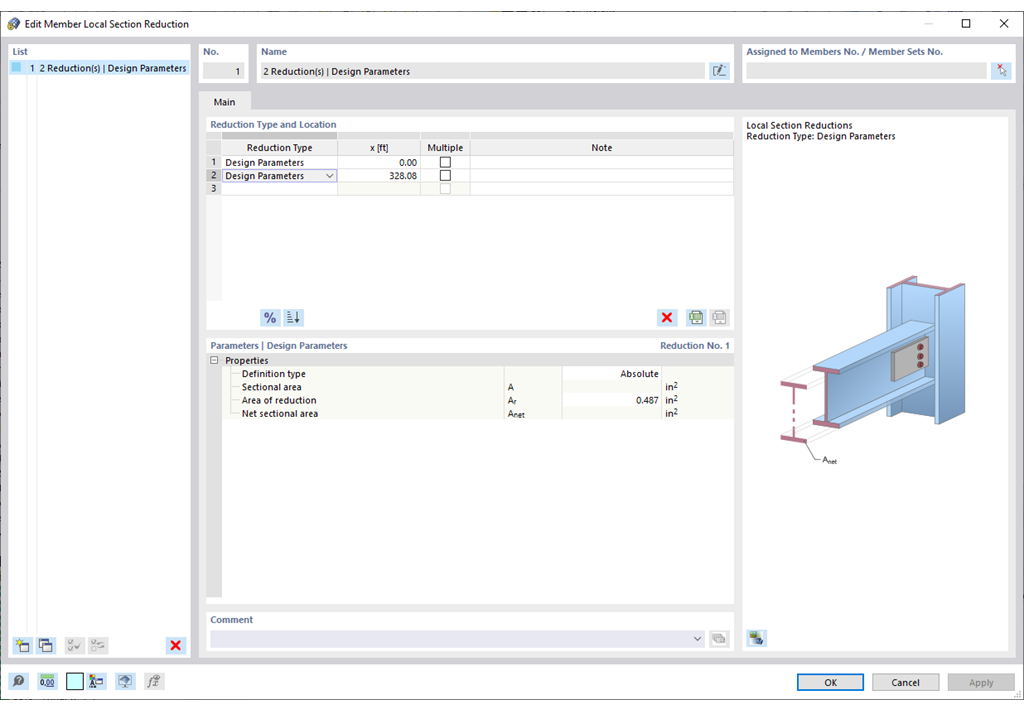The width and height of the screenshot is (1024, 712).
Task: Check the Multiple checkbox in row 1
Action: coord(444,161)
